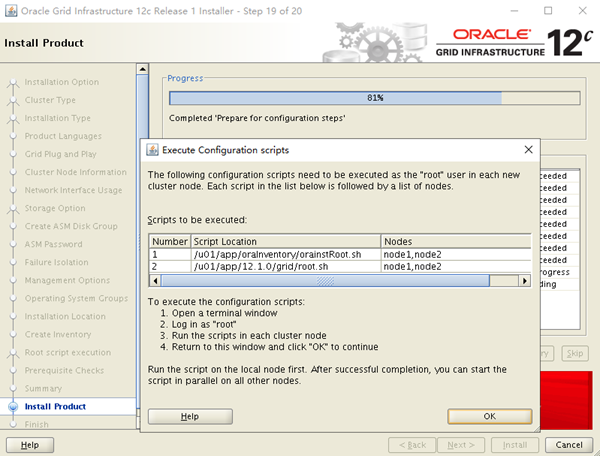Click the script table horizontal scrollbar thumb

(x=325, y=281)
